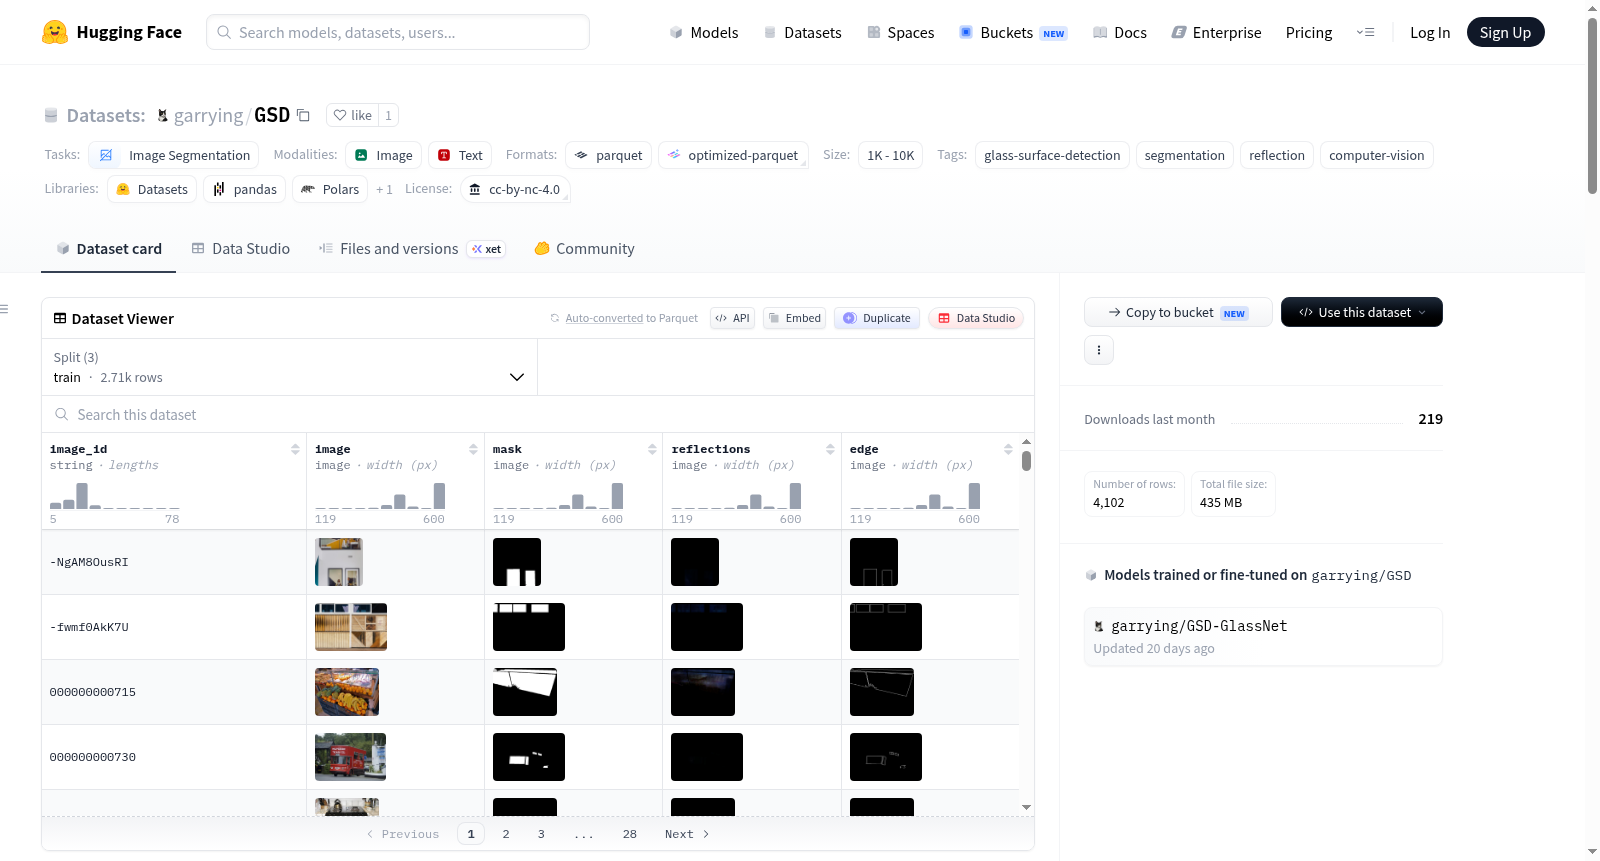Click the Polars library tag

click(330, 189)
